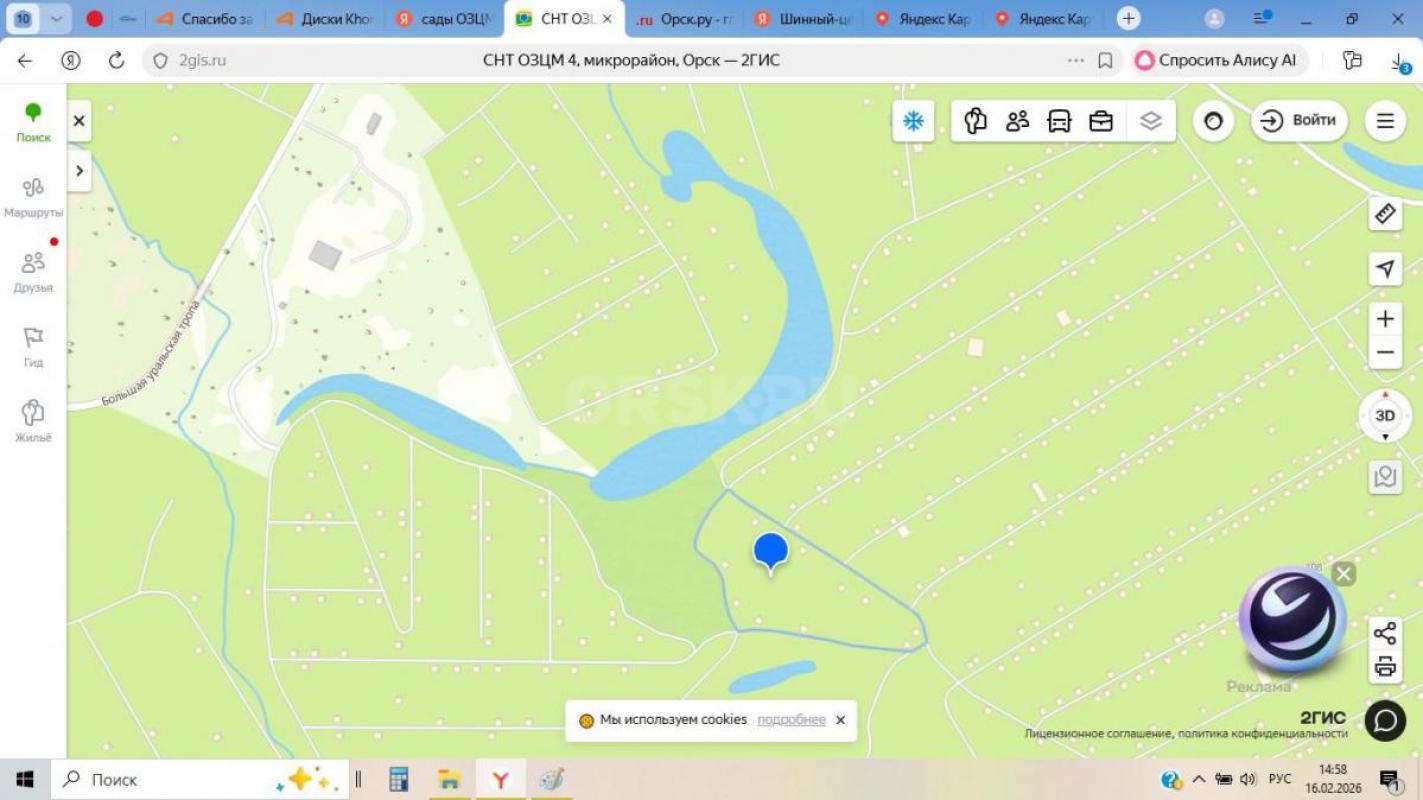This screenshot has width=1423, height=800.
Task: Open the arrow below the 3D button
Action: pyautogui.click(x=1384, y=437)
